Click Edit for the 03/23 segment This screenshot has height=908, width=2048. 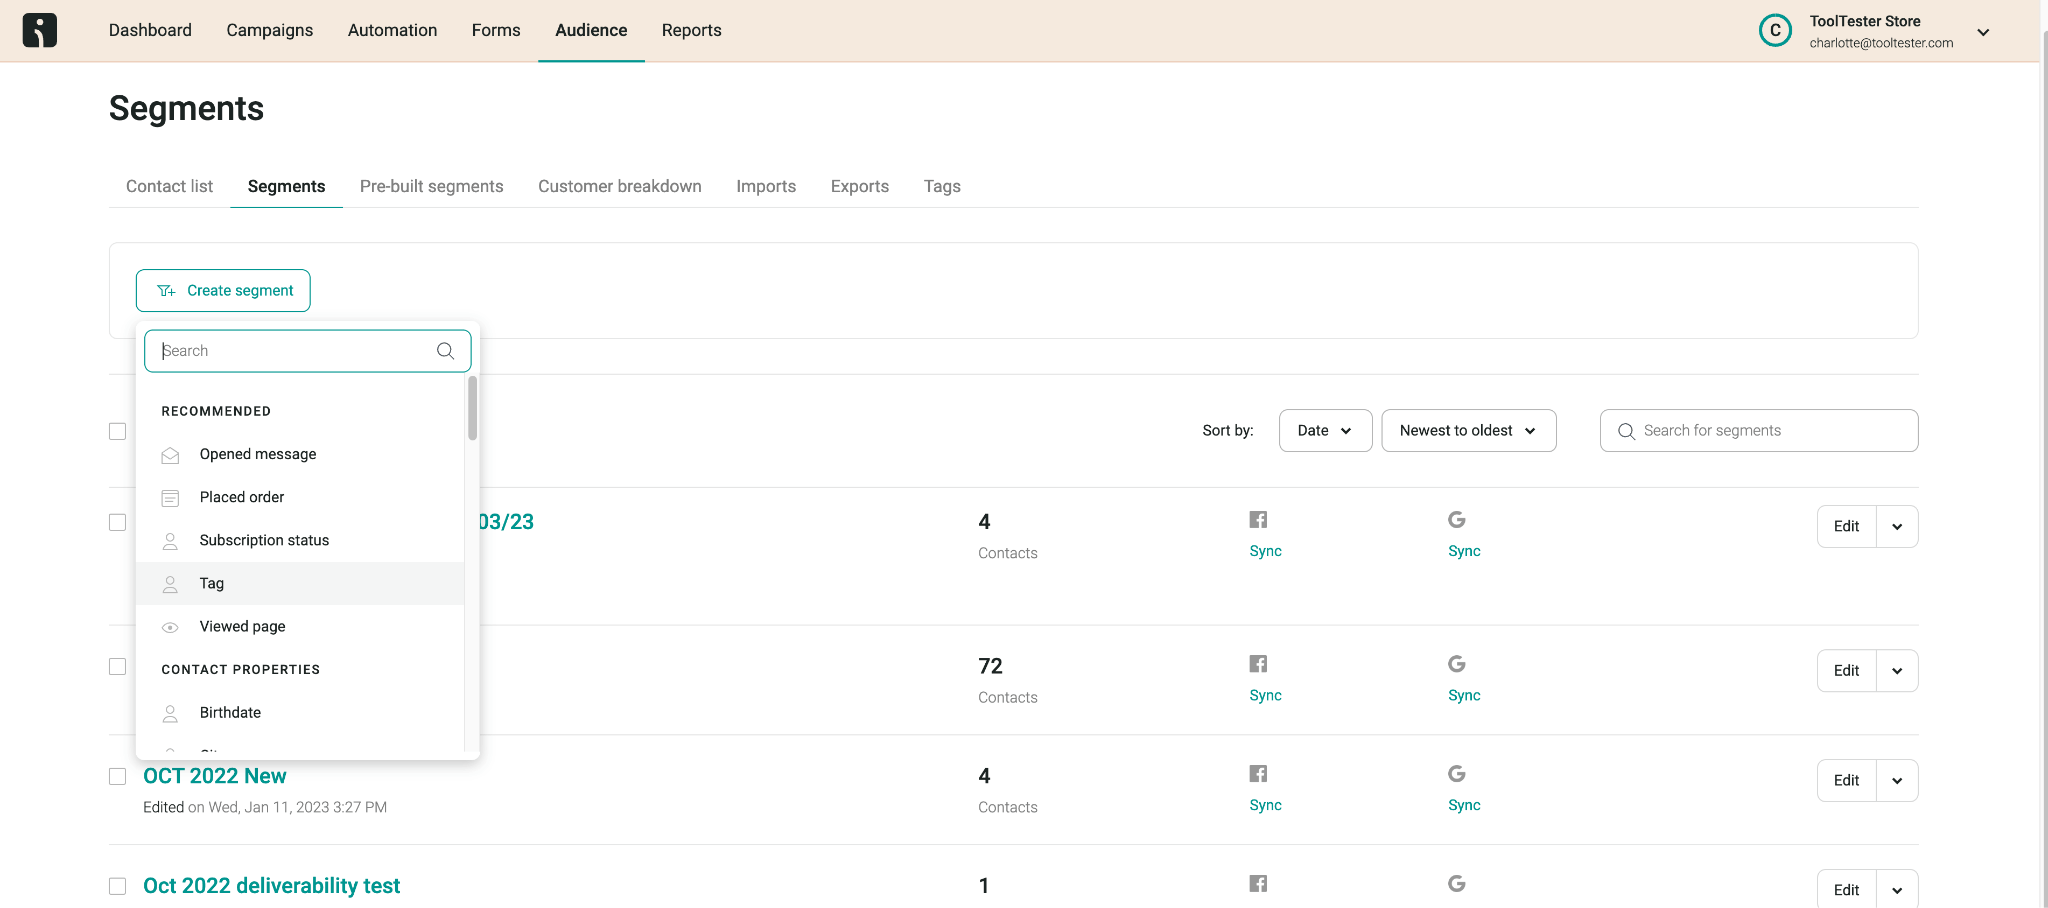[1846, 526]
